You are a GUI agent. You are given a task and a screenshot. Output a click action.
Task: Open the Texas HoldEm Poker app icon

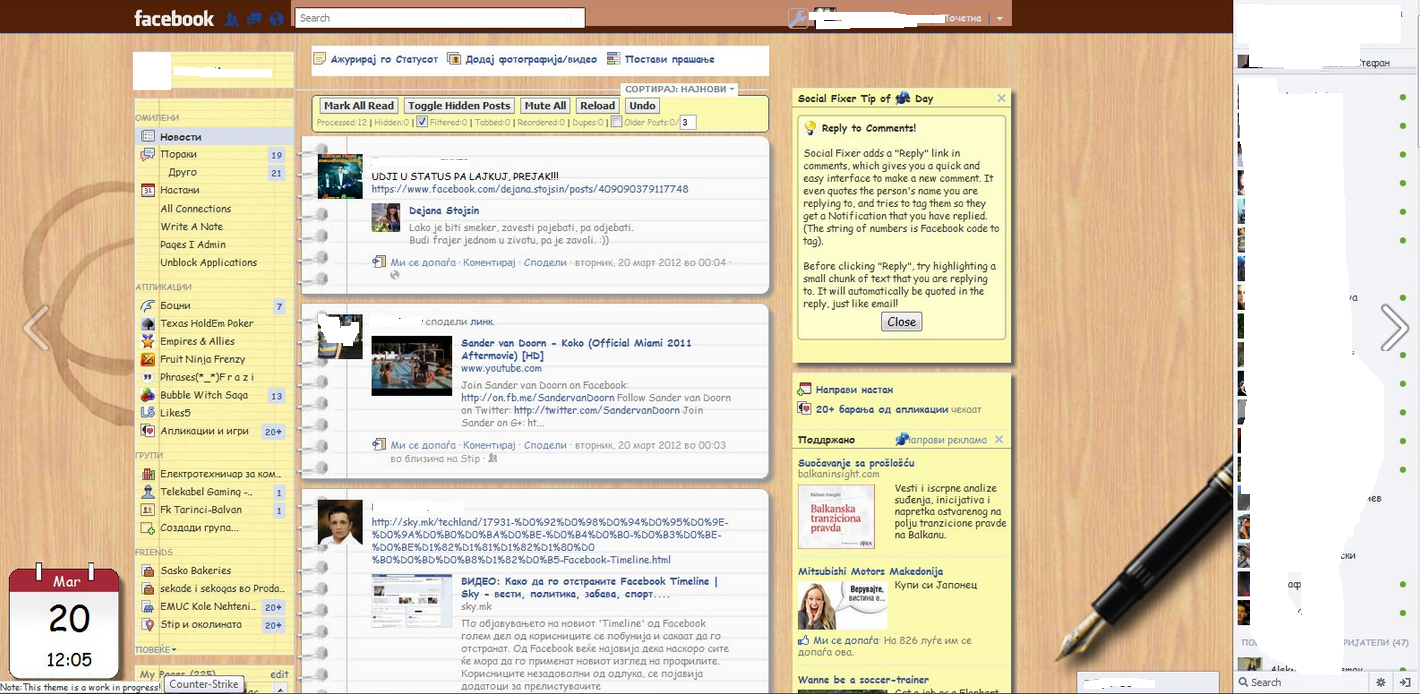[148, 323]
